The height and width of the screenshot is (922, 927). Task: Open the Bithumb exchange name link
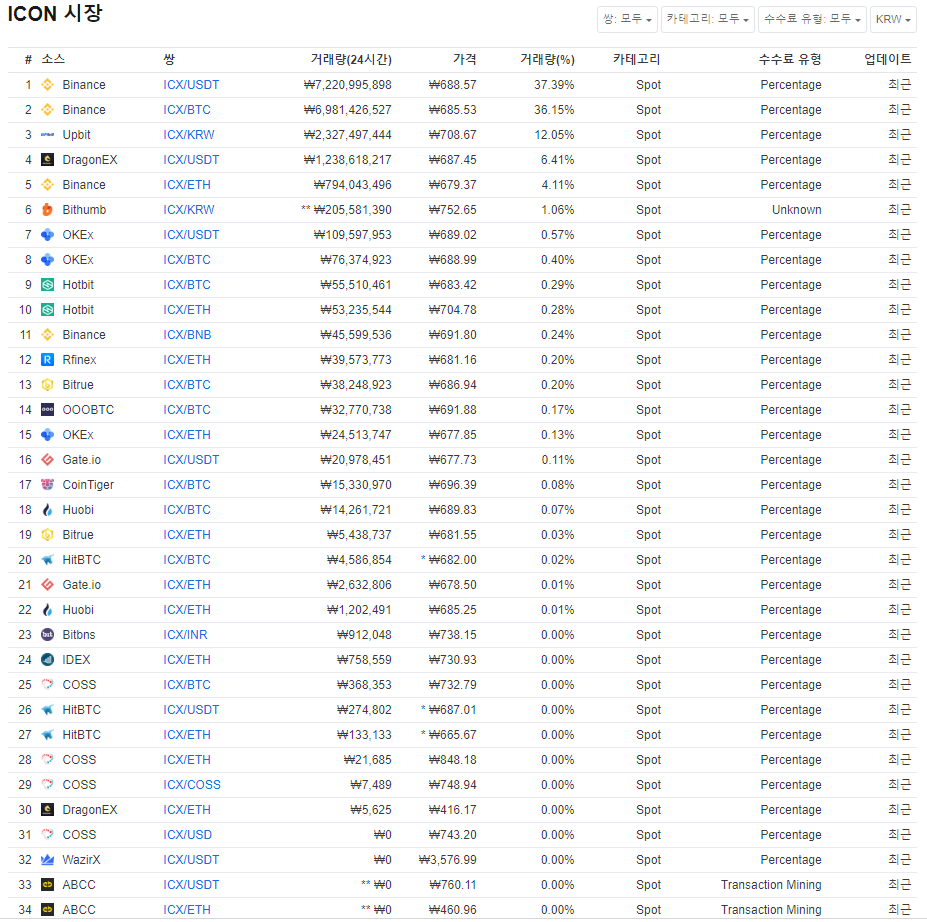[84, 210]
